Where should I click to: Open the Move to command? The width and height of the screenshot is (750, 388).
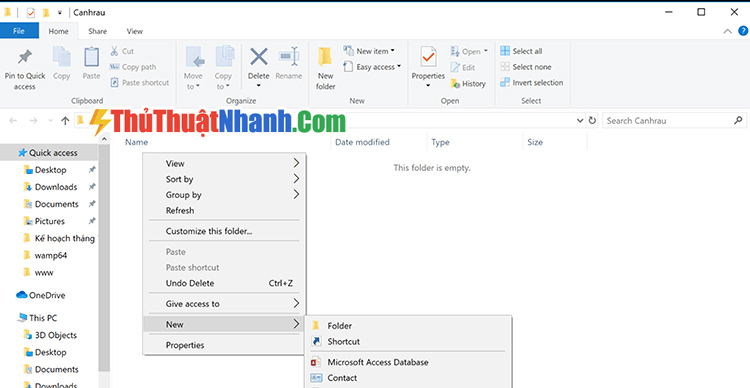pos(193,68)
